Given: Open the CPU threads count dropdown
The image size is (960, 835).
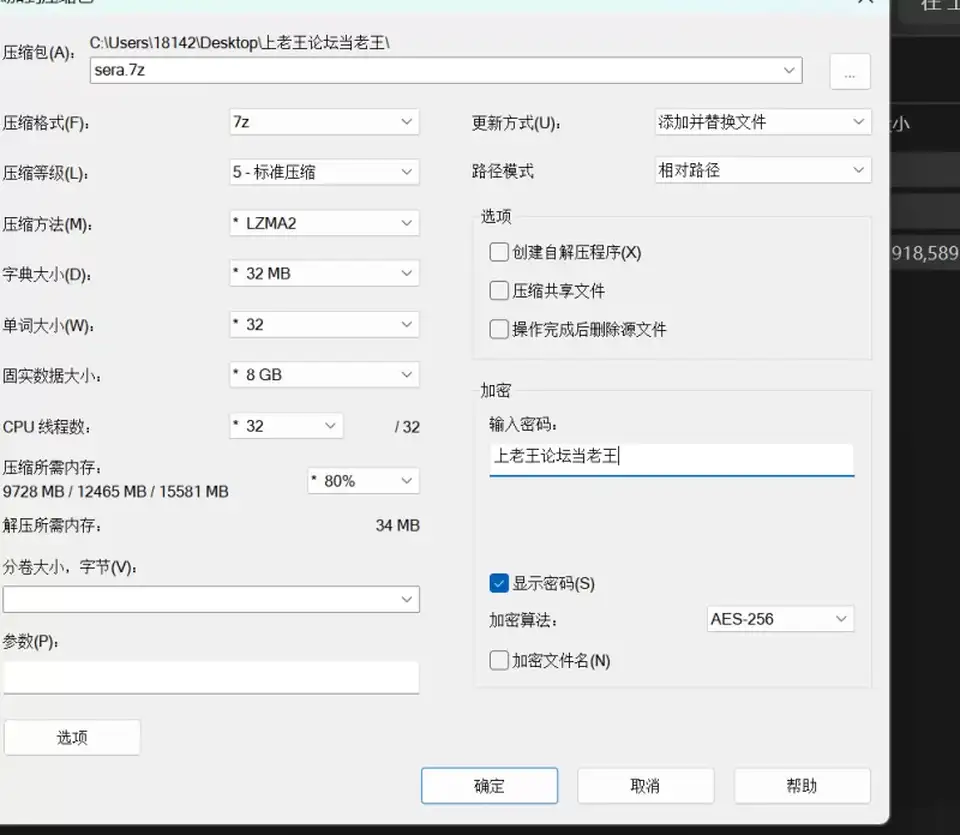Looking at the screenshot, I should click(287, 425).
